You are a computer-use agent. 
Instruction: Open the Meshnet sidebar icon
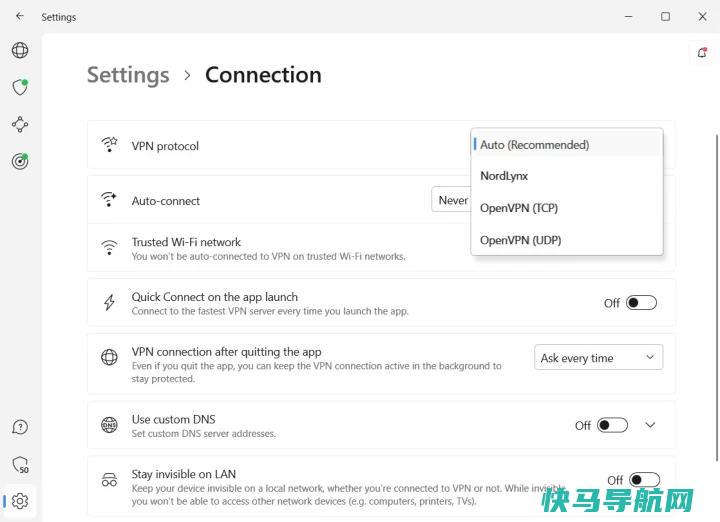click(x=20, y=124)
